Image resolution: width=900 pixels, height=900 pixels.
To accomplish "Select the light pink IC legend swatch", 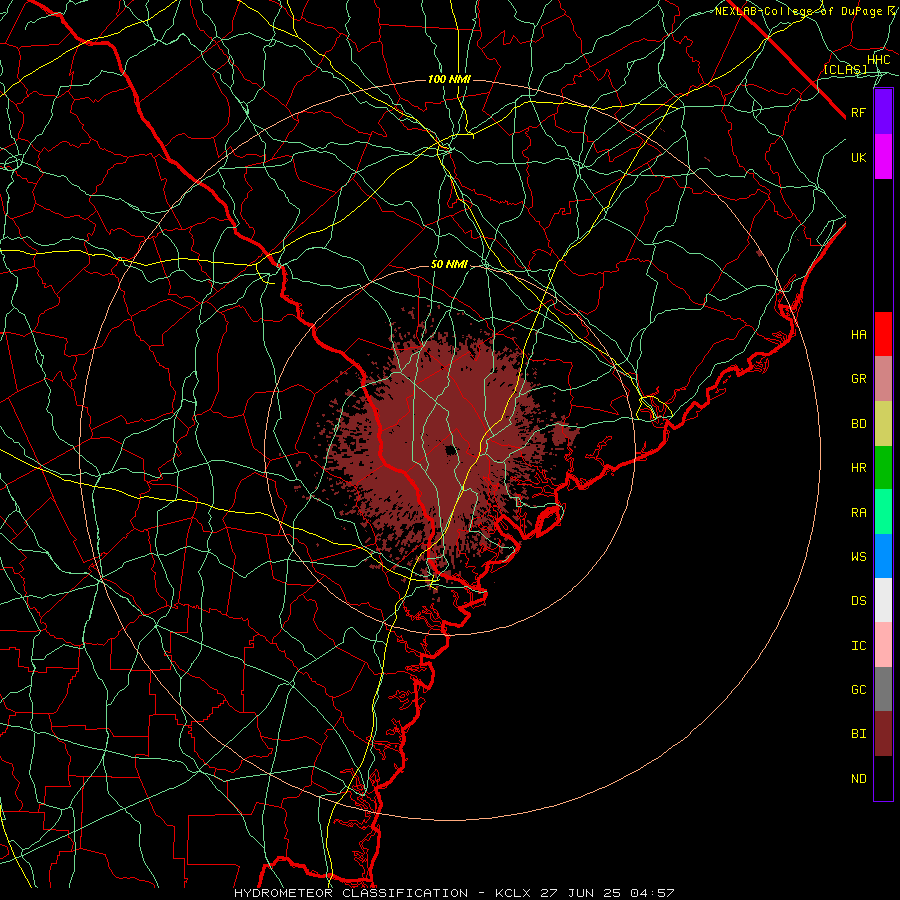I will pyautogui.click(x=883, y=645).
